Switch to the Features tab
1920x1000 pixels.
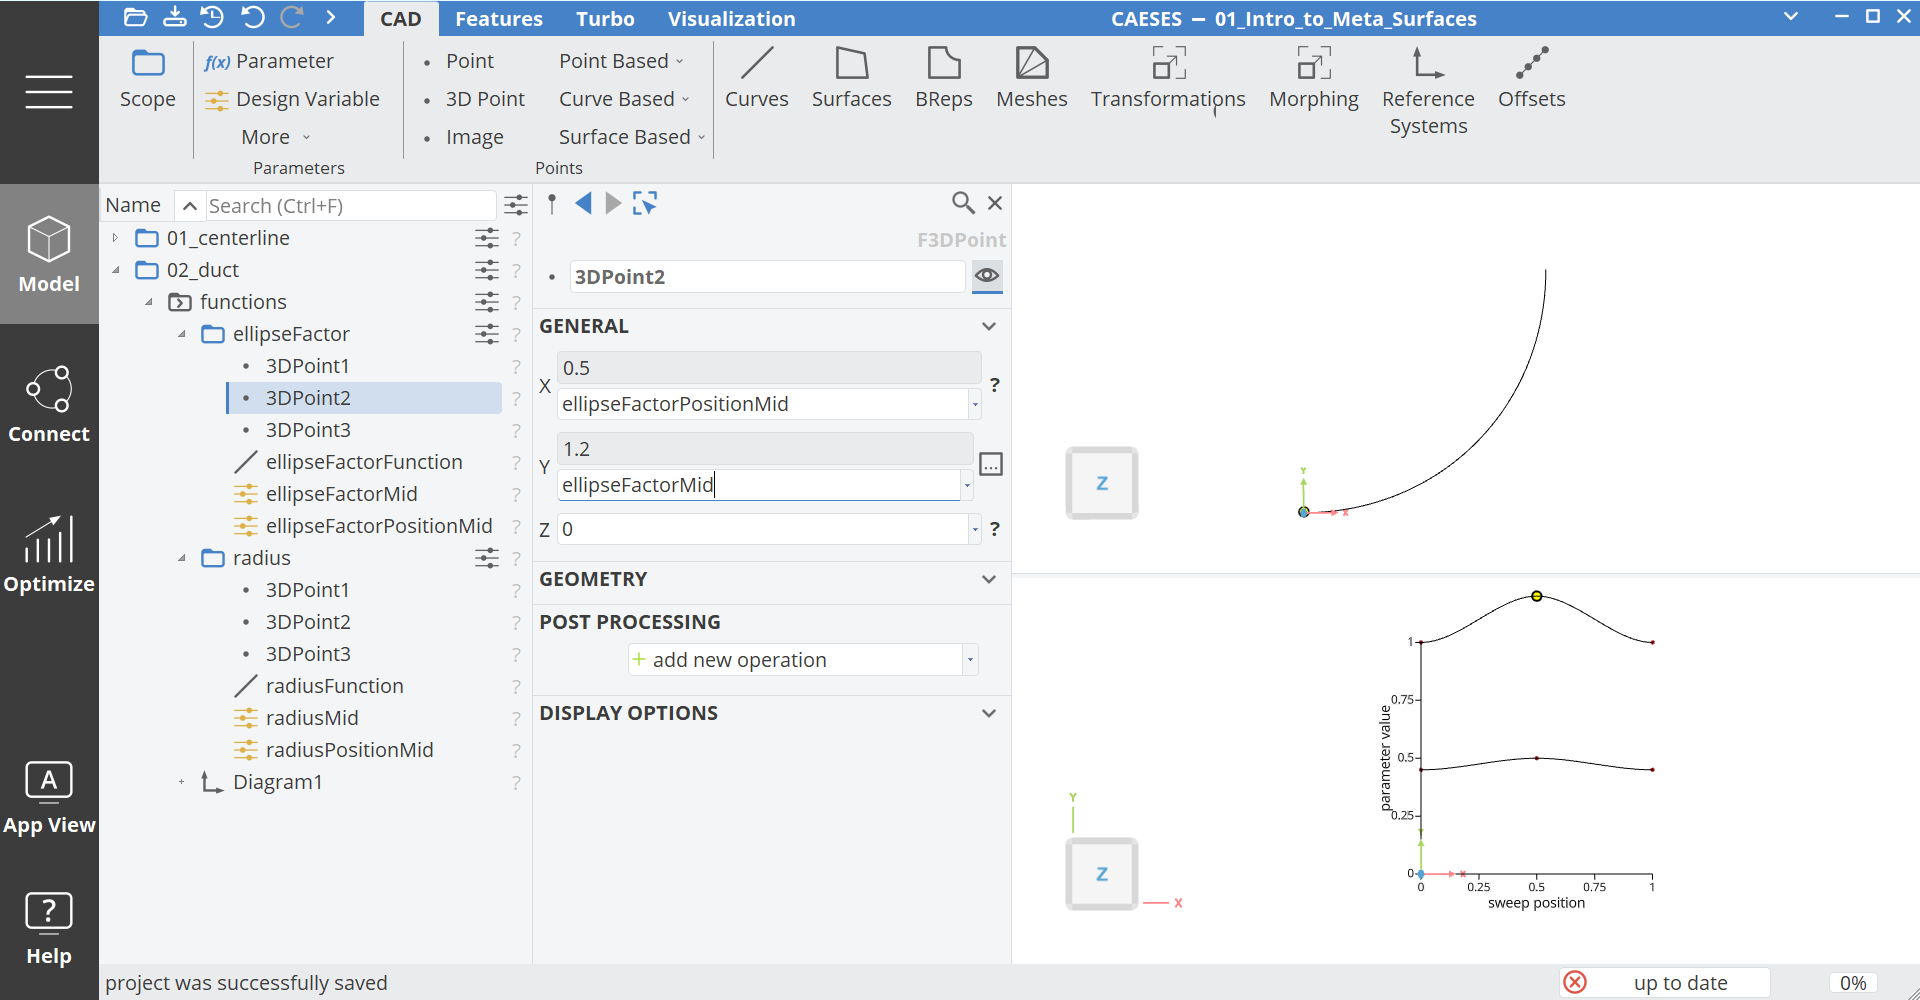coord(498,19)
